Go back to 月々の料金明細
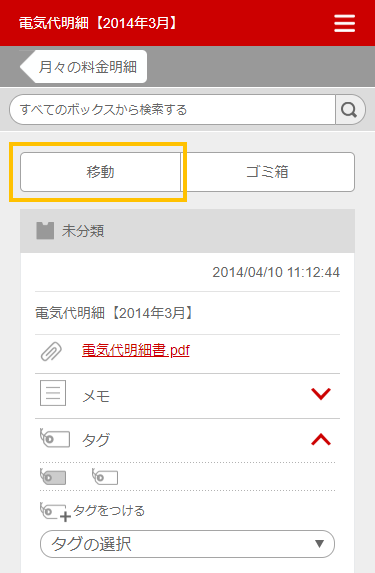Screen dimensions: 375x573 (84, 67)
